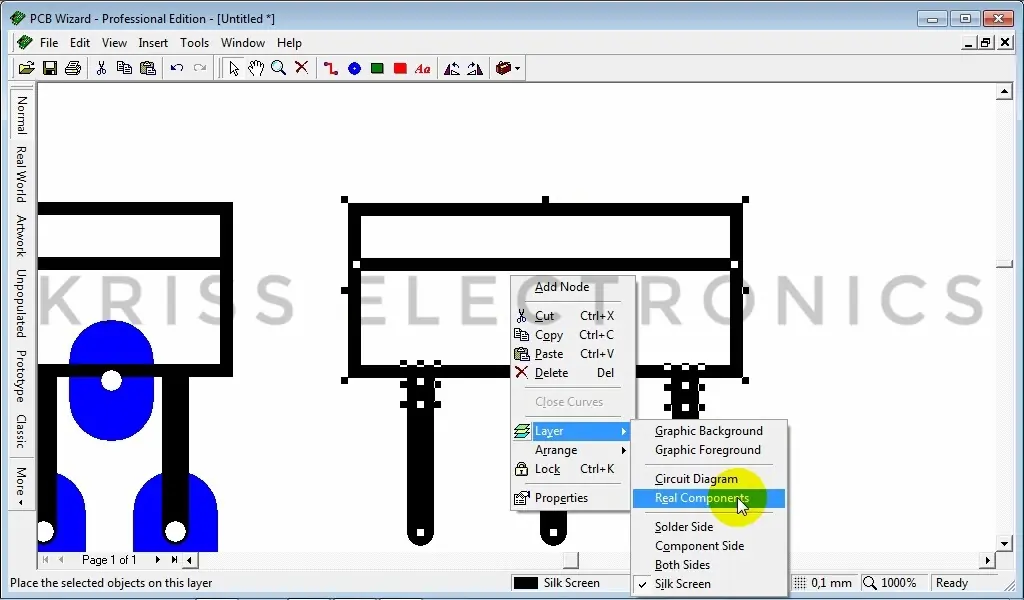
Task: Open the gallery dropdown arrow in toolbar
Action: [x=517, y=68]
